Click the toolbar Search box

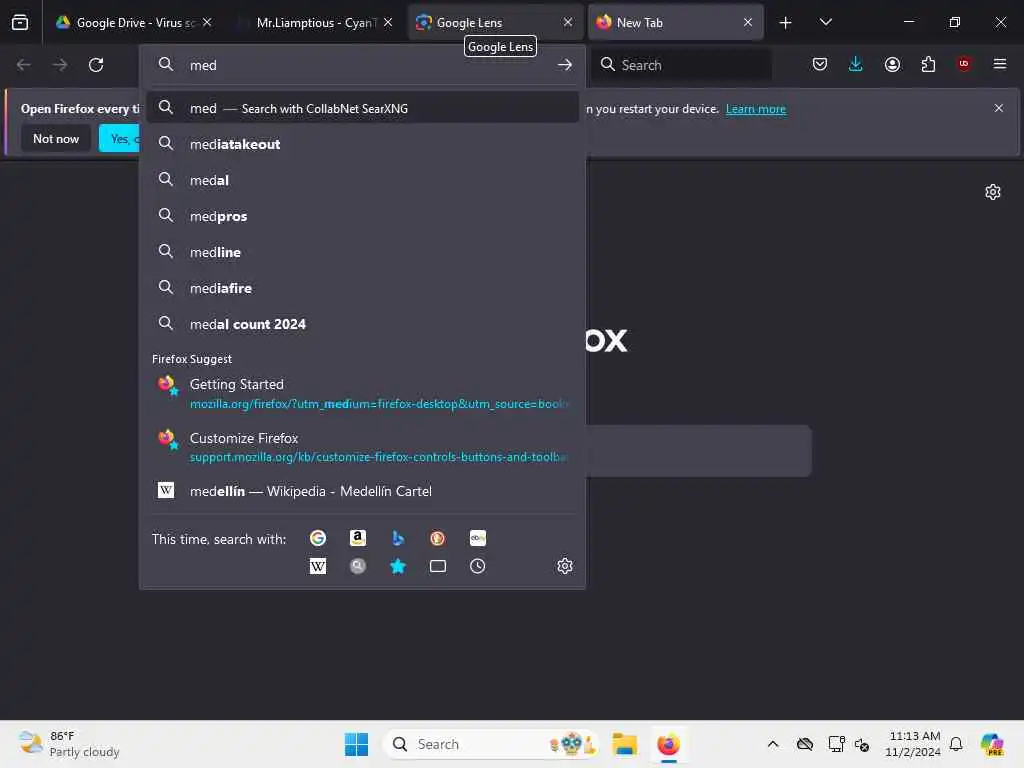pyautogui.click(x=681, y=65)
